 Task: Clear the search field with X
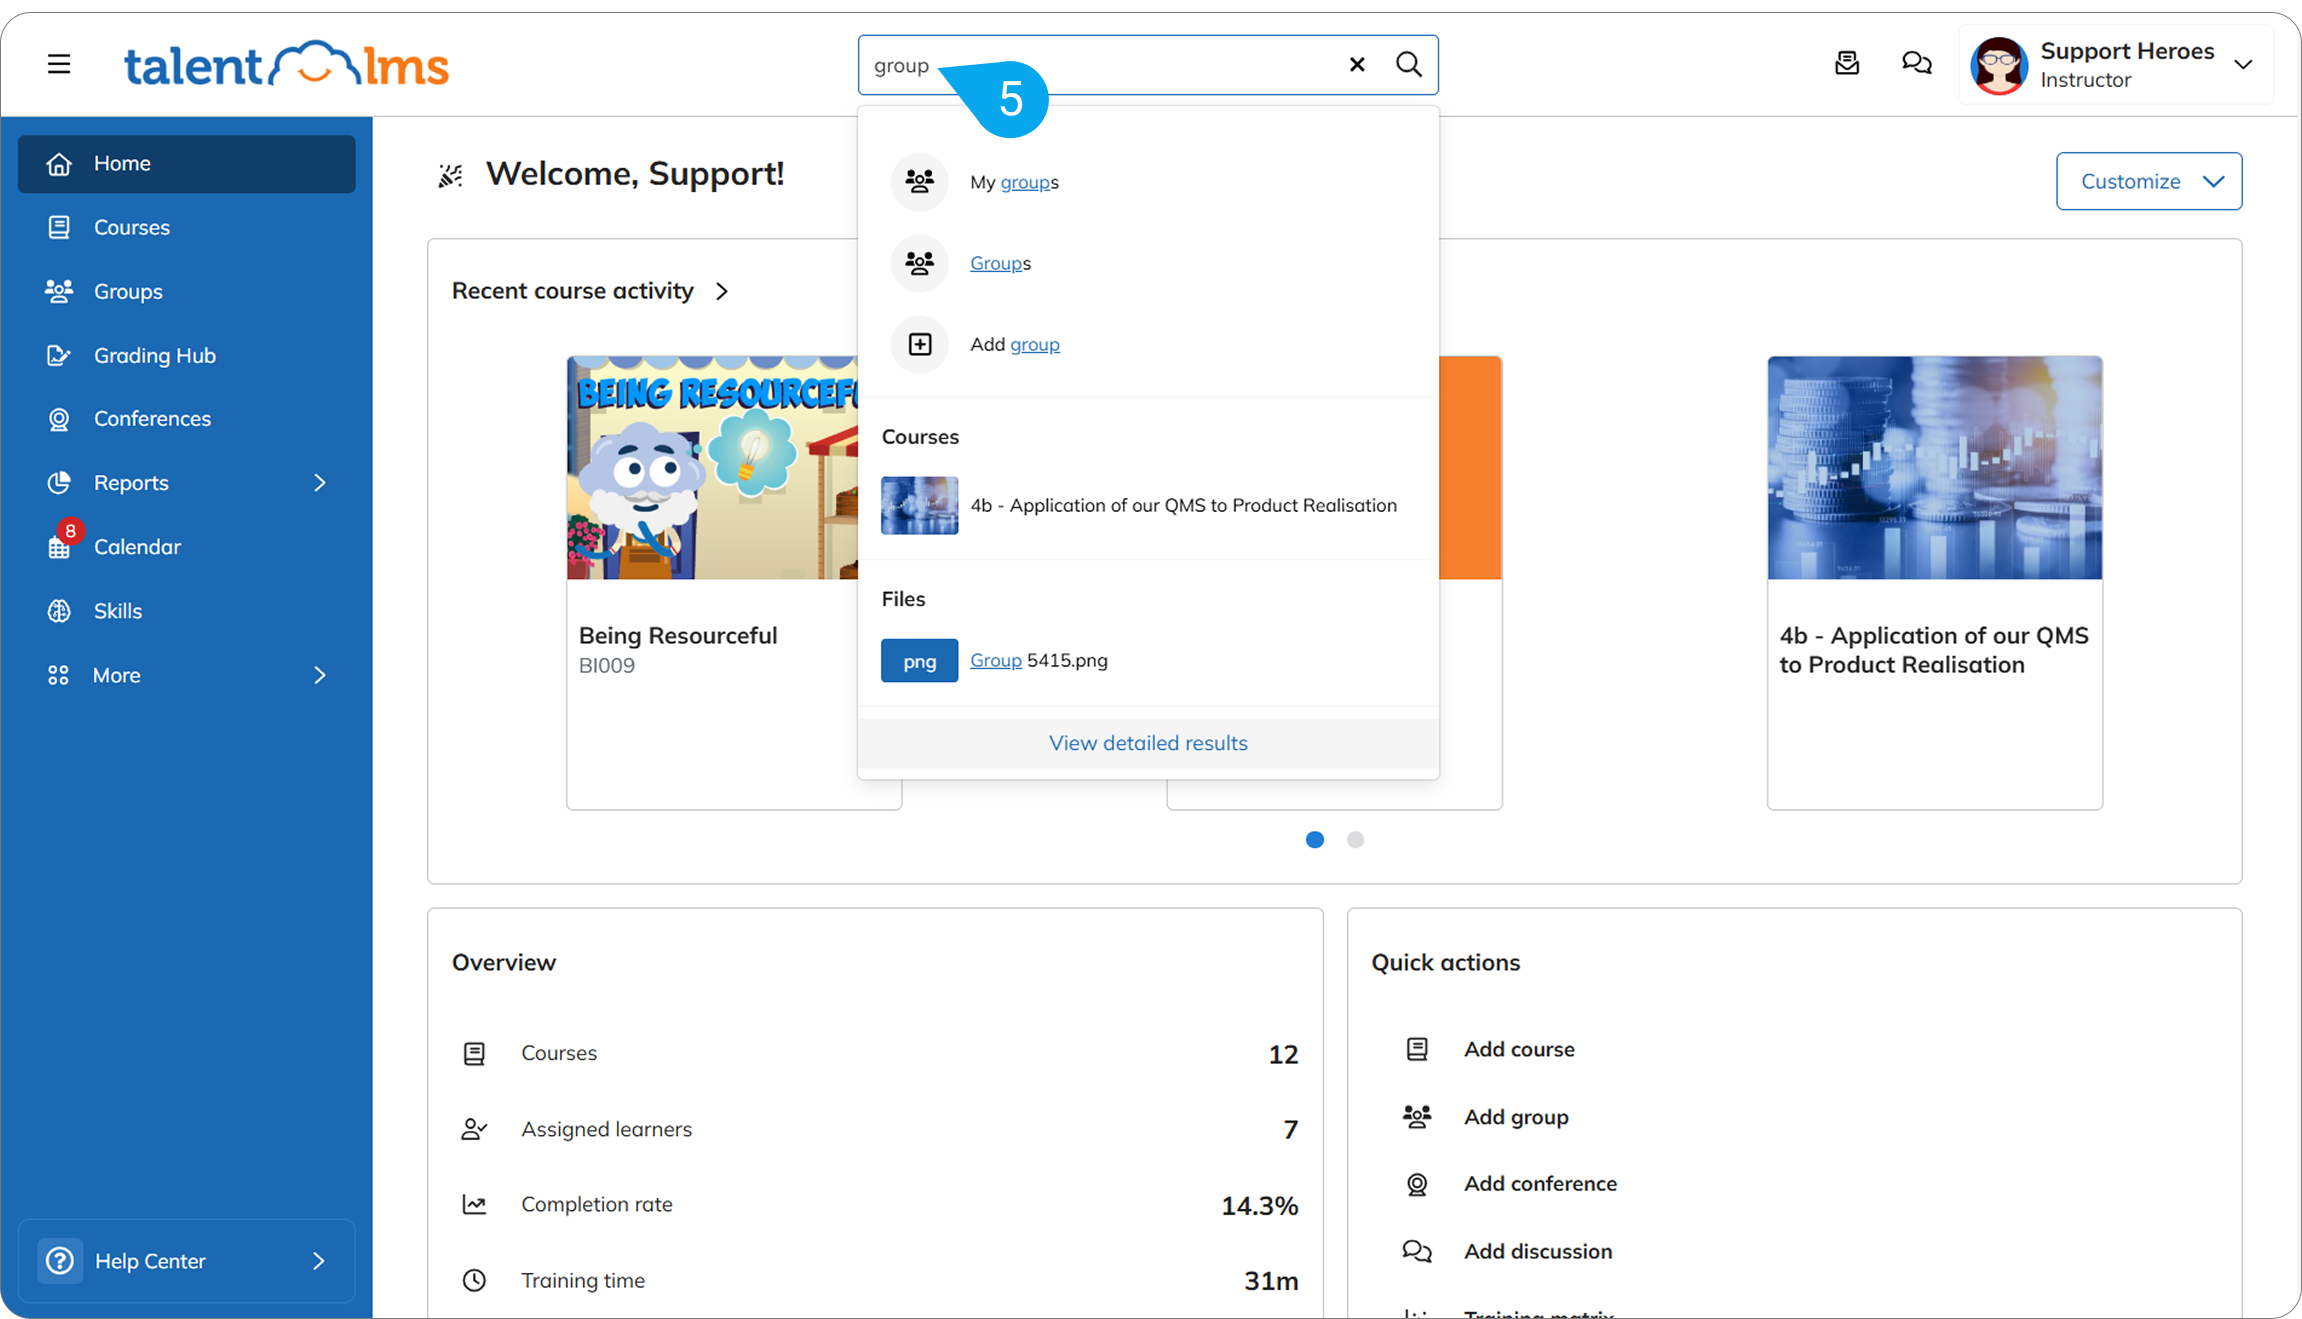[1357, 64]
